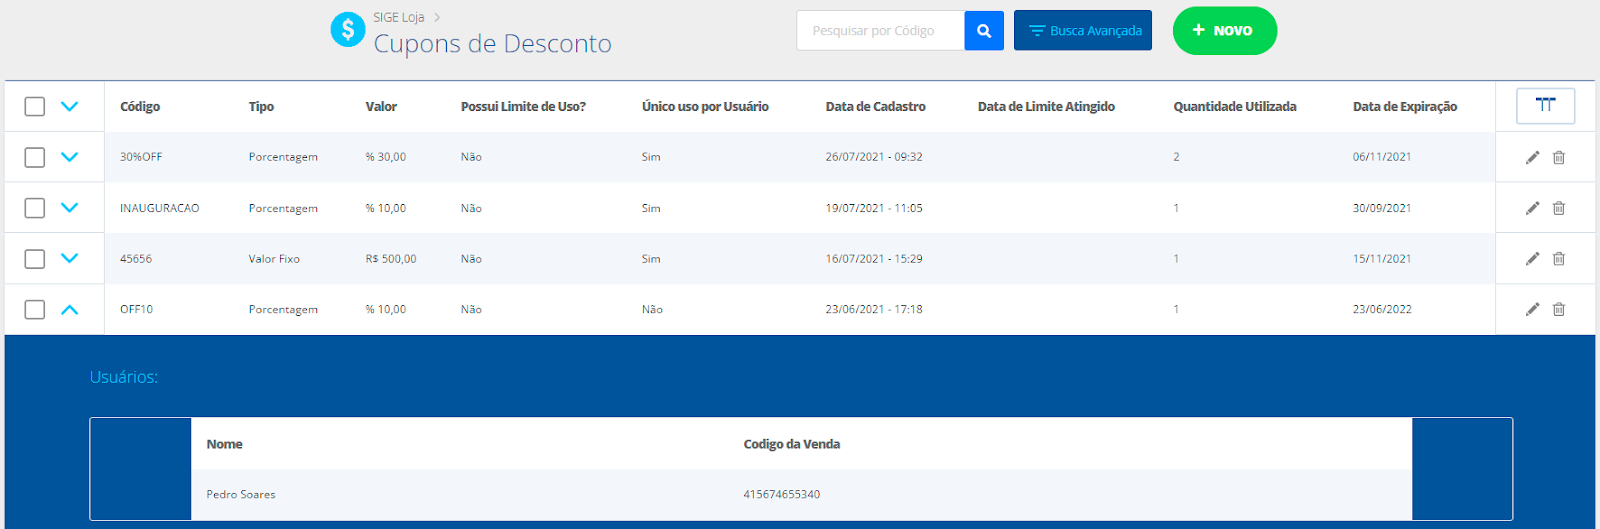Open the Busca Avançada advanced search

pyautogui.click(x=1083, y=31)
